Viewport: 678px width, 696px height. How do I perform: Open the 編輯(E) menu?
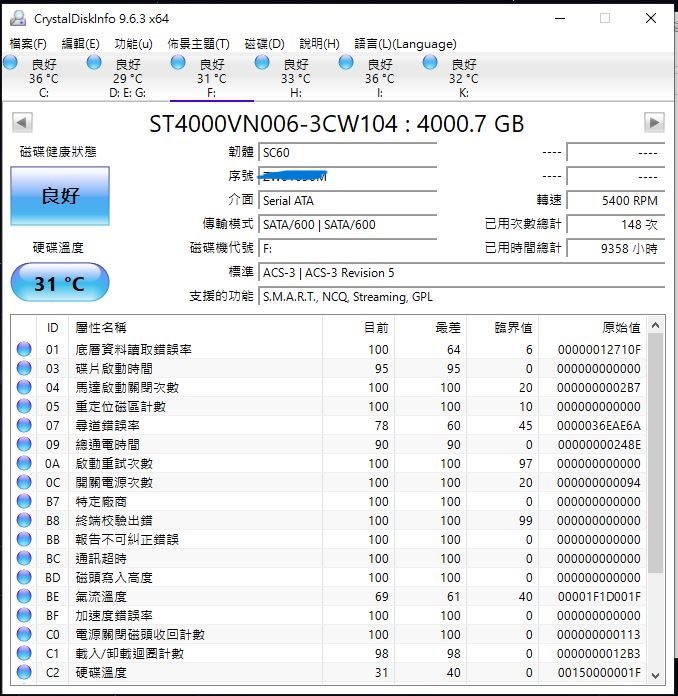80,44
